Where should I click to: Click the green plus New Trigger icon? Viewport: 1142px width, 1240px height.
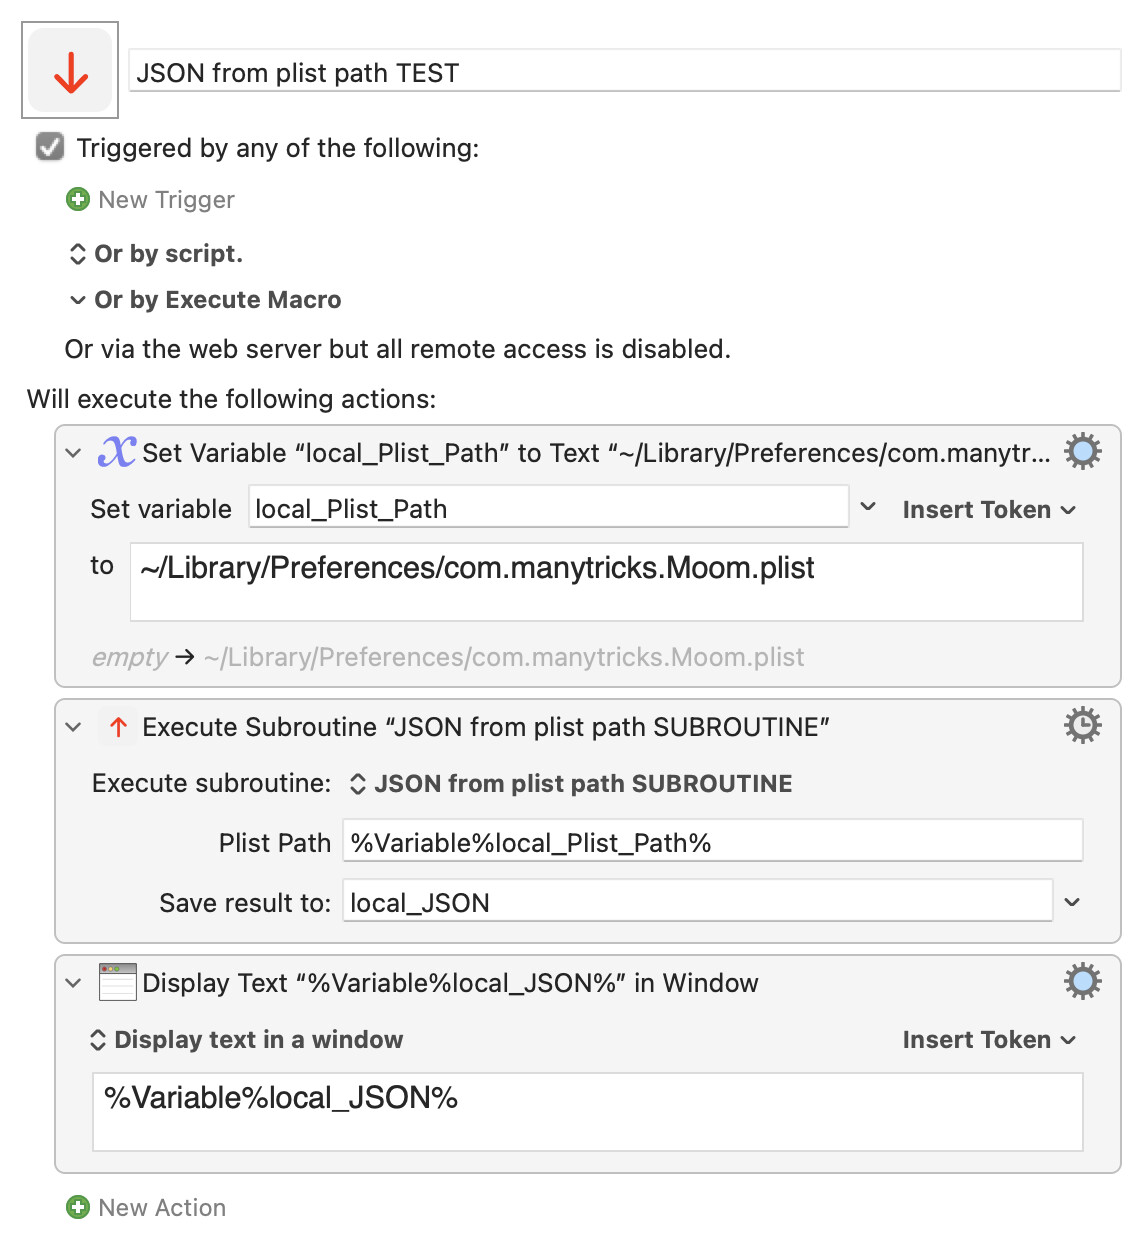(x=77, y=200)
